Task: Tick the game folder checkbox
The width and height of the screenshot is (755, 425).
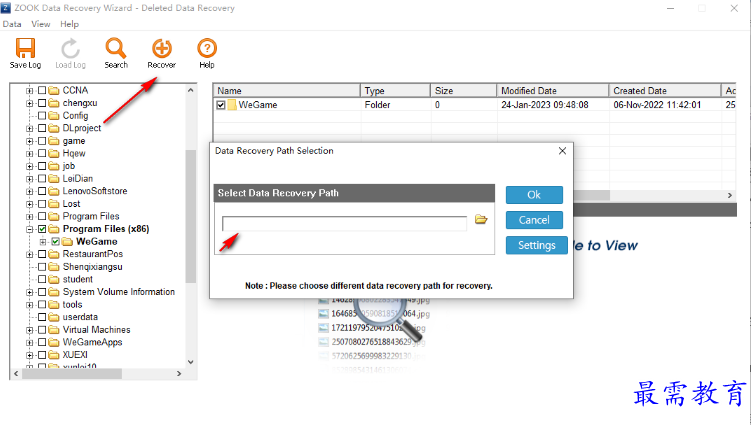Action: tap(42, 141)
